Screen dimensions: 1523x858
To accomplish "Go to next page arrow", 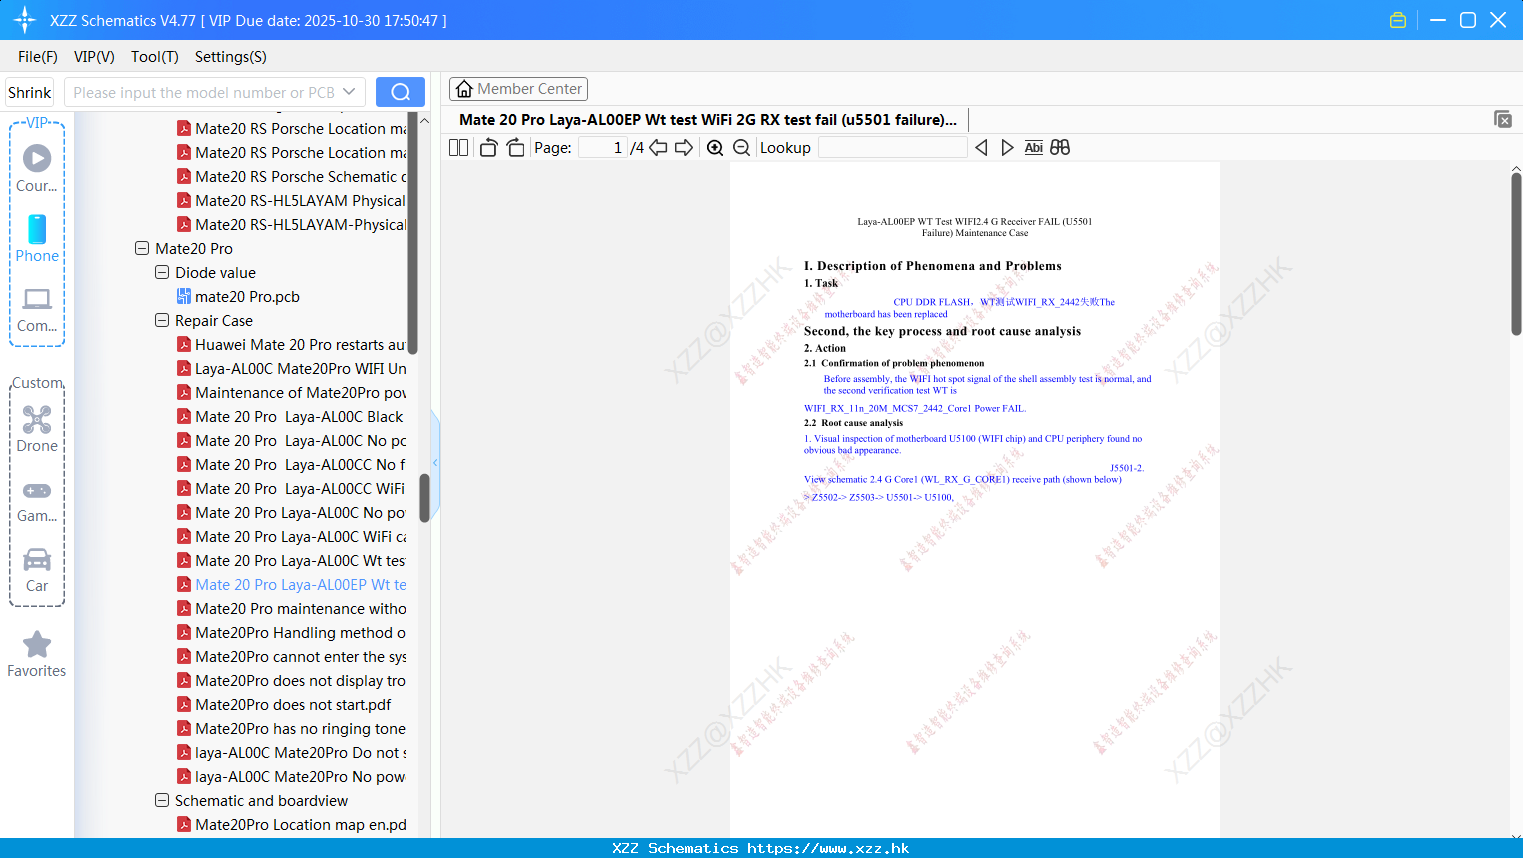I will click(684, 147).
